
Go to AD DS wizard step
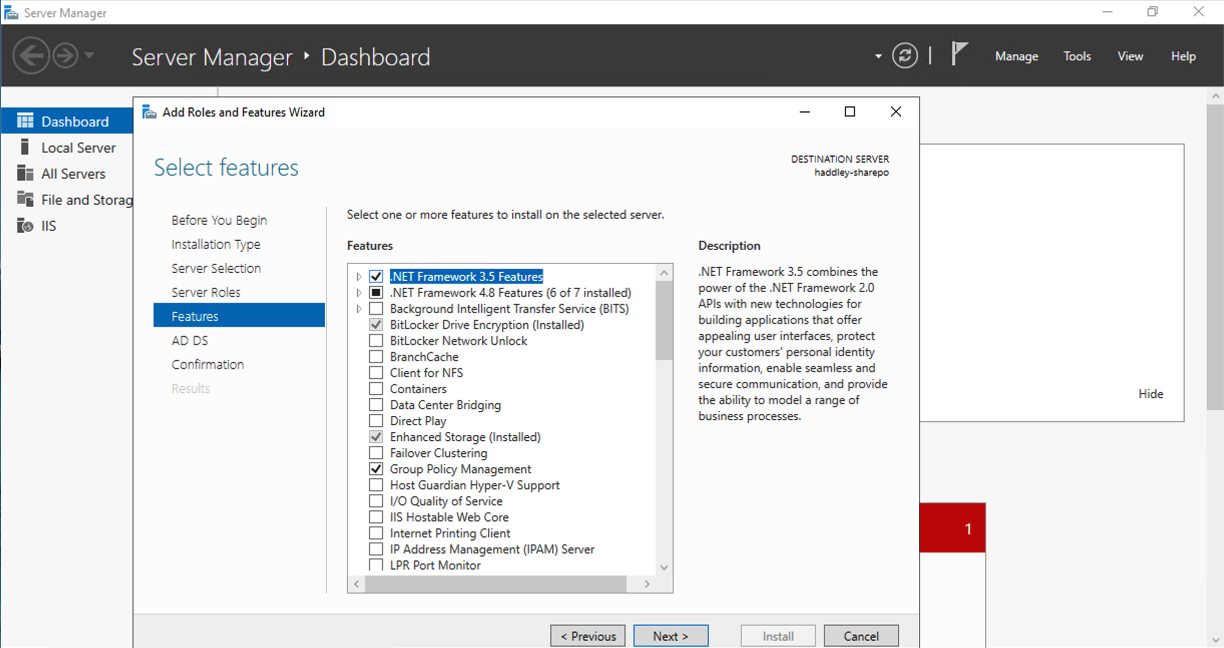pos(190,340)
